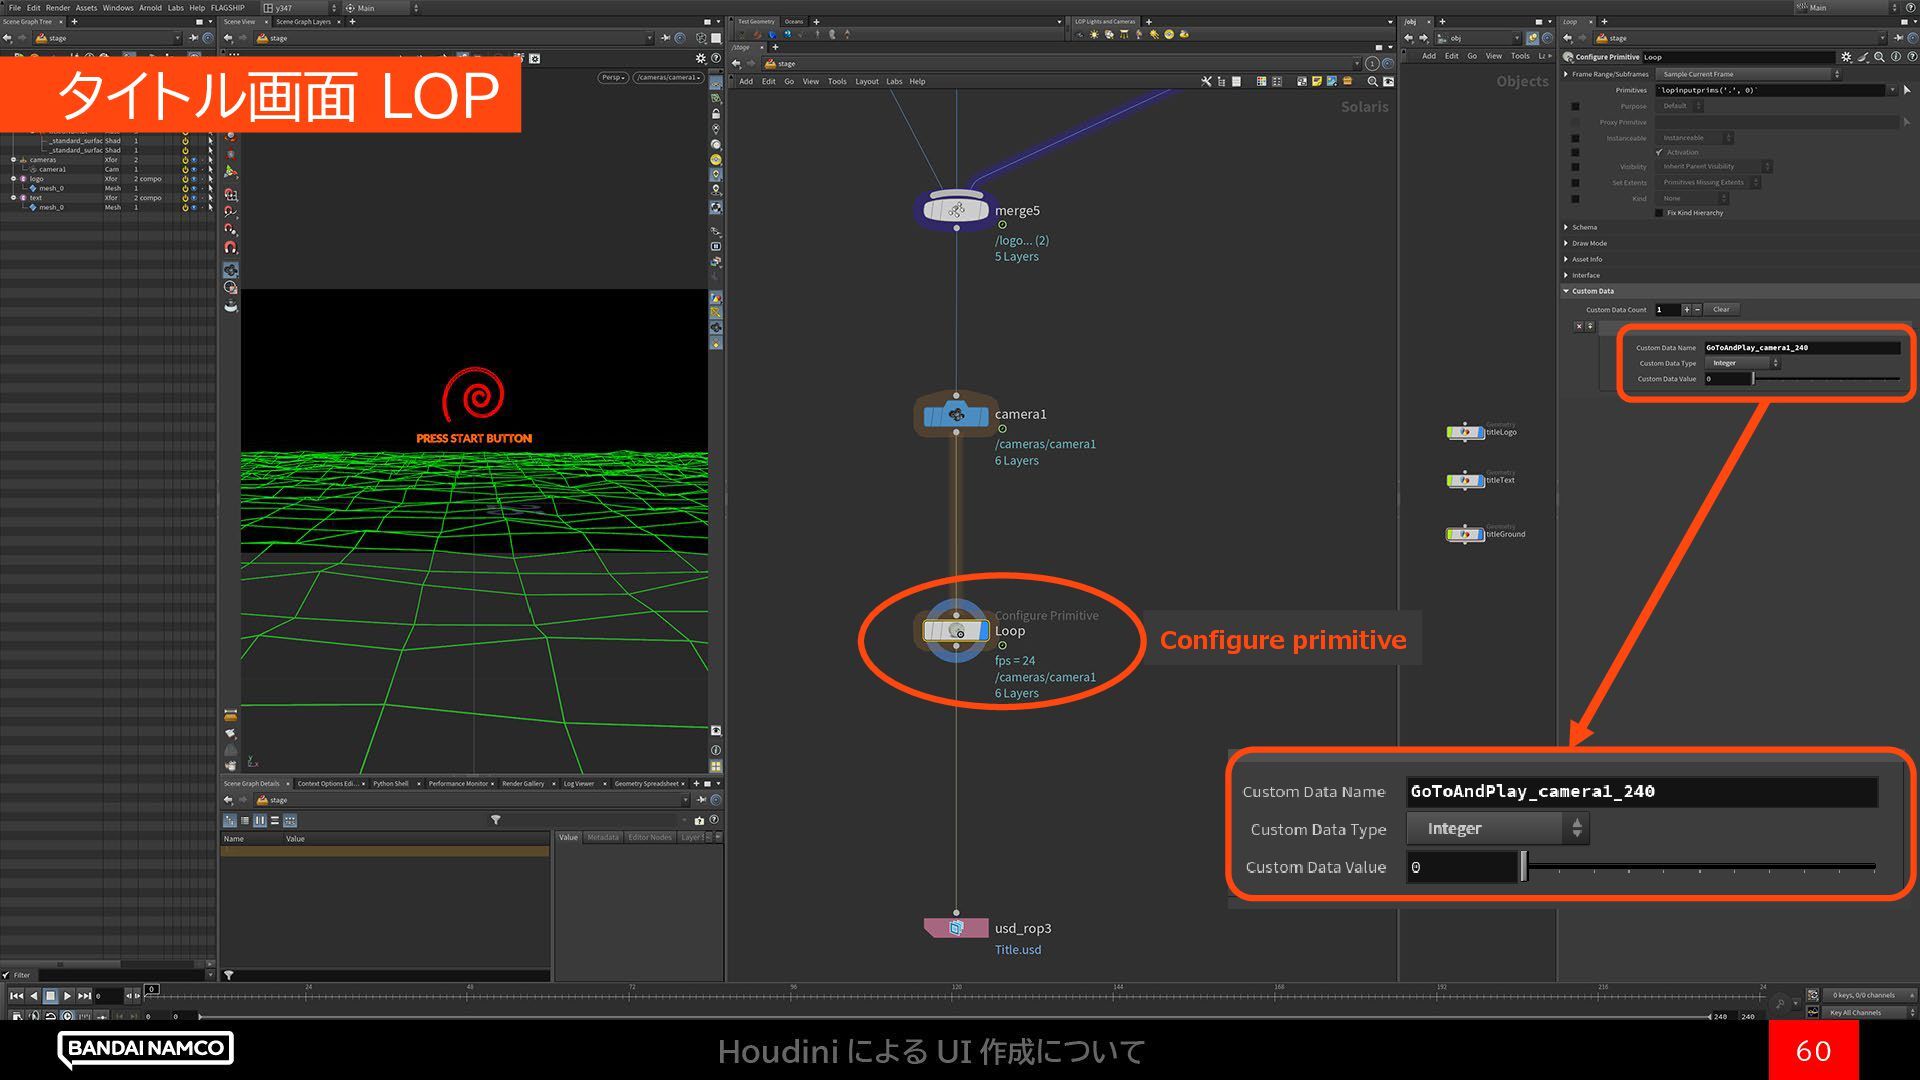Select the camera1 node icon
Screen dimensions: 1920x1080
pyautogui.click(x=955, y=415)
